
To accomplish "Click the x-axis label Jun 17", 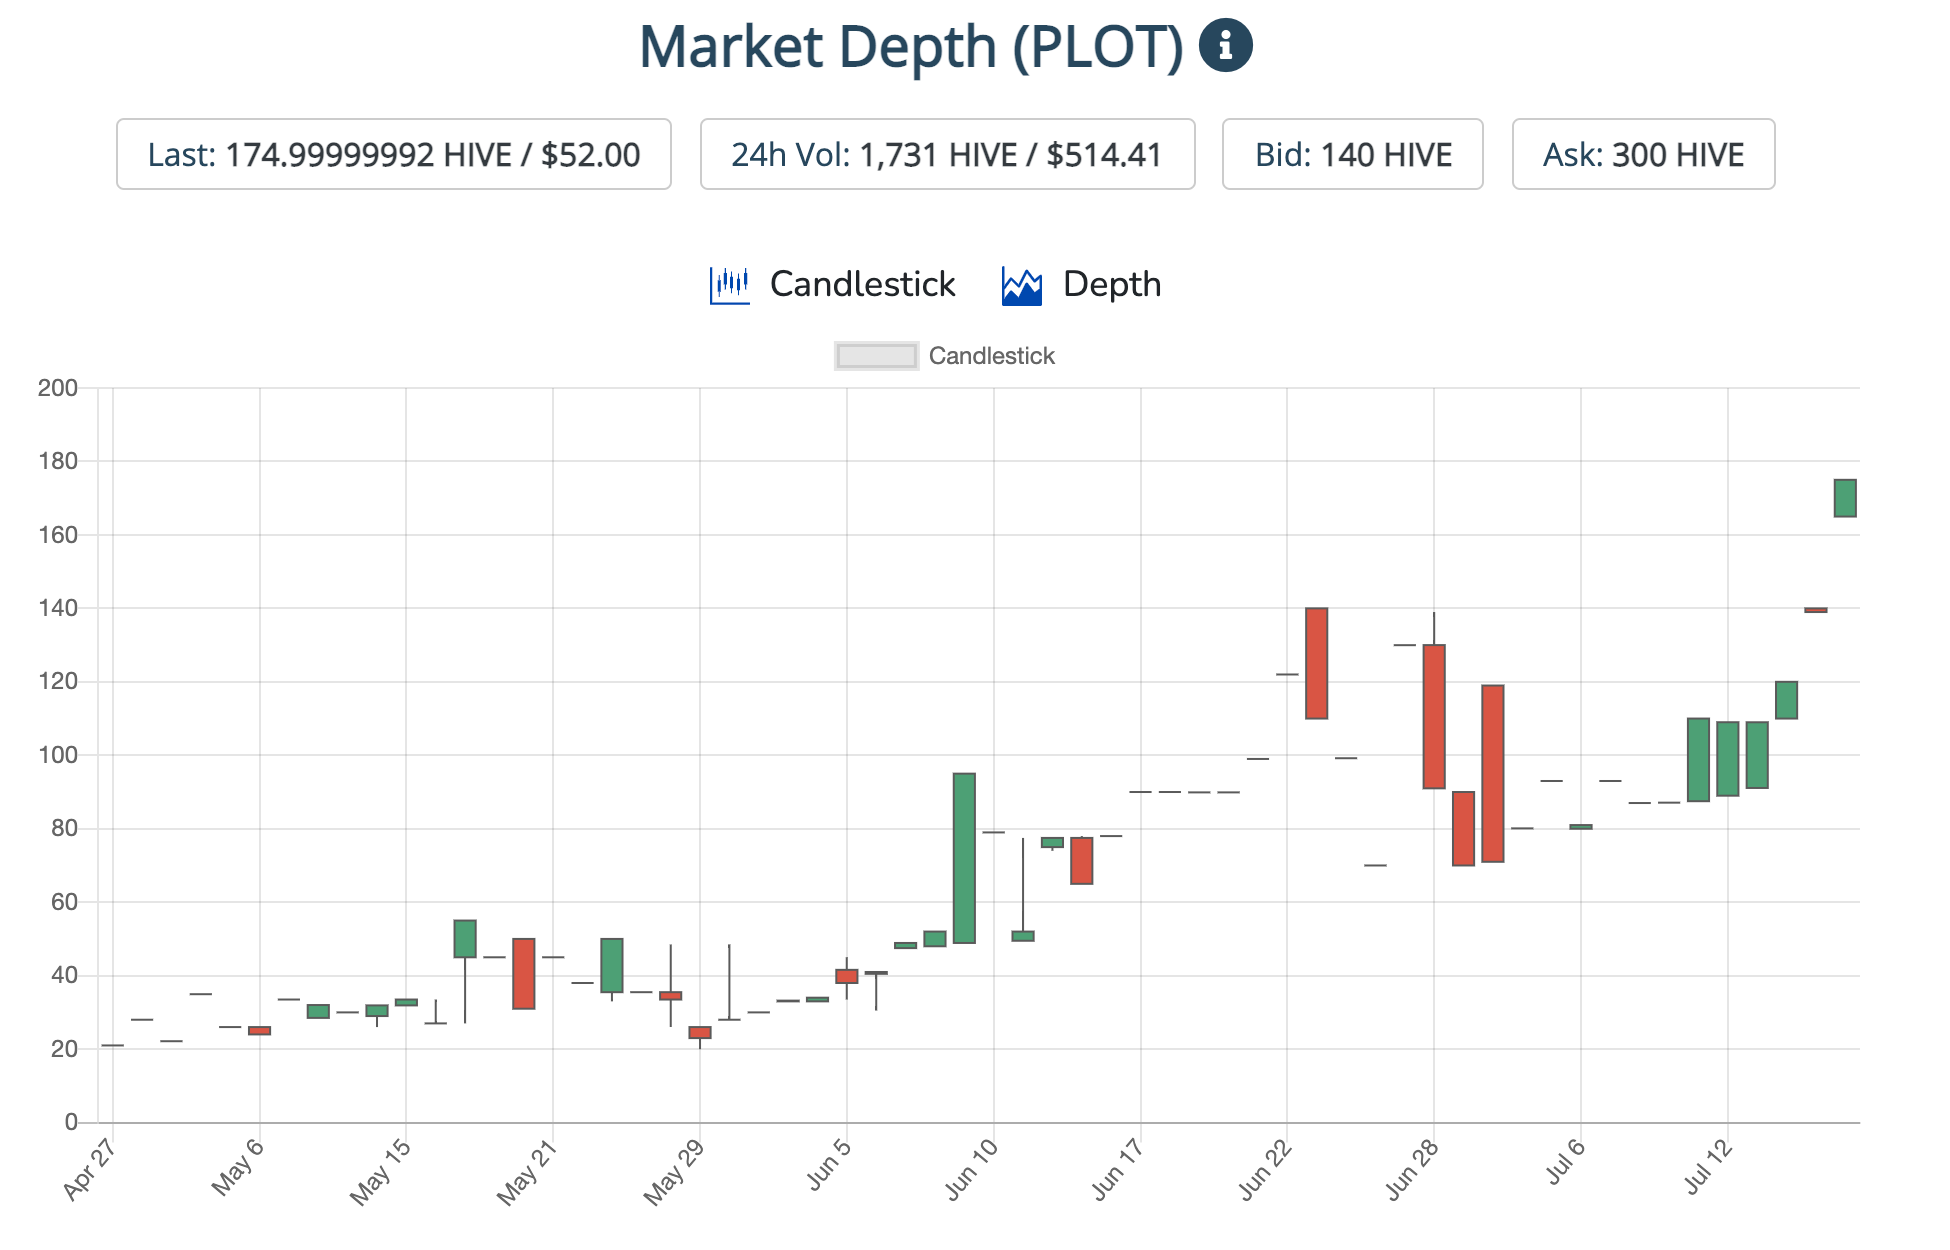I will pos(1118,1168).
